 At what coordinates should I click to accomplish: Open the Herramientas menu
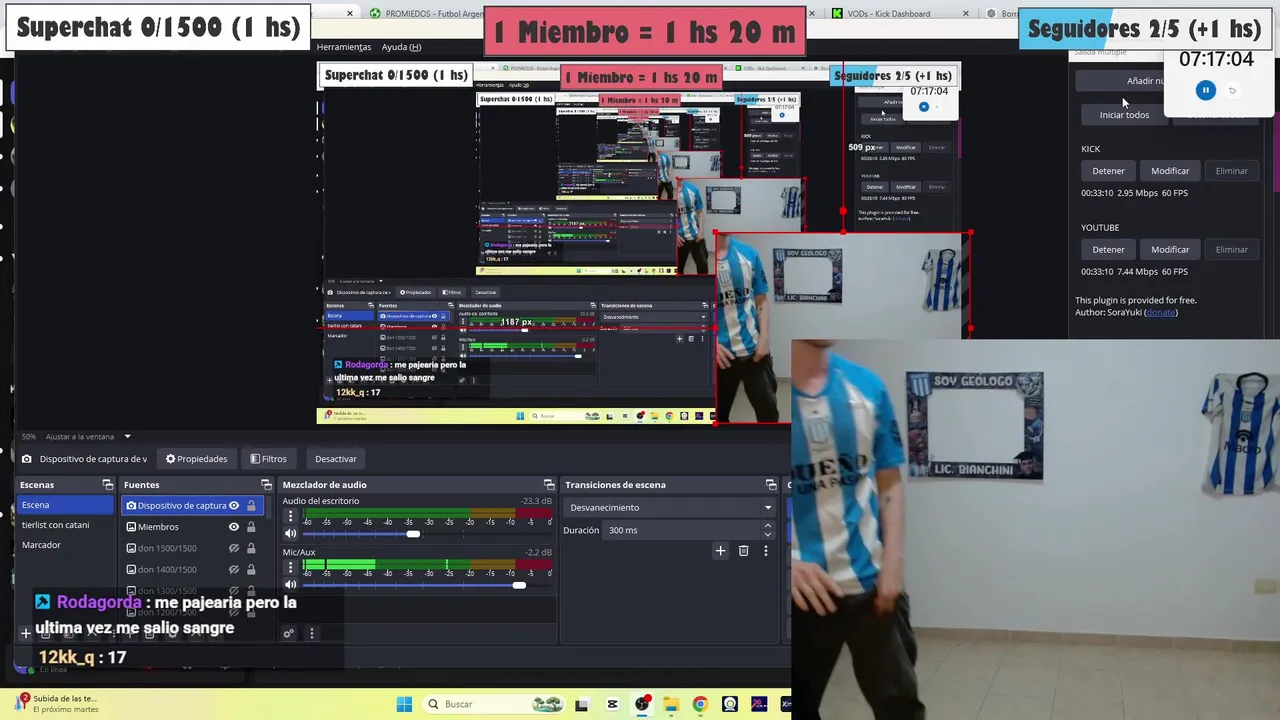coord(344,47)
